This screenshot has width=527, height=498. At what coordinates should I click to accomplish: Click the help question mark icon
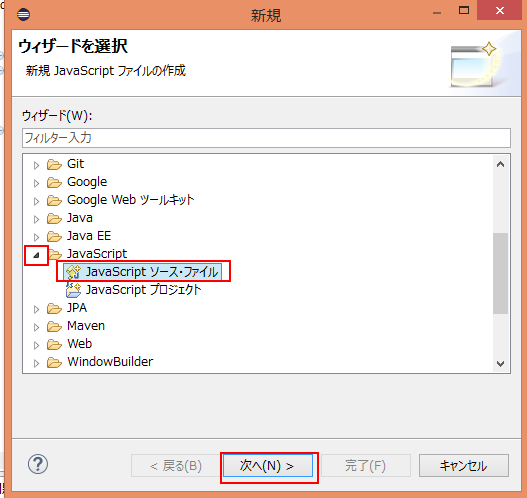[x=38, y=464]
